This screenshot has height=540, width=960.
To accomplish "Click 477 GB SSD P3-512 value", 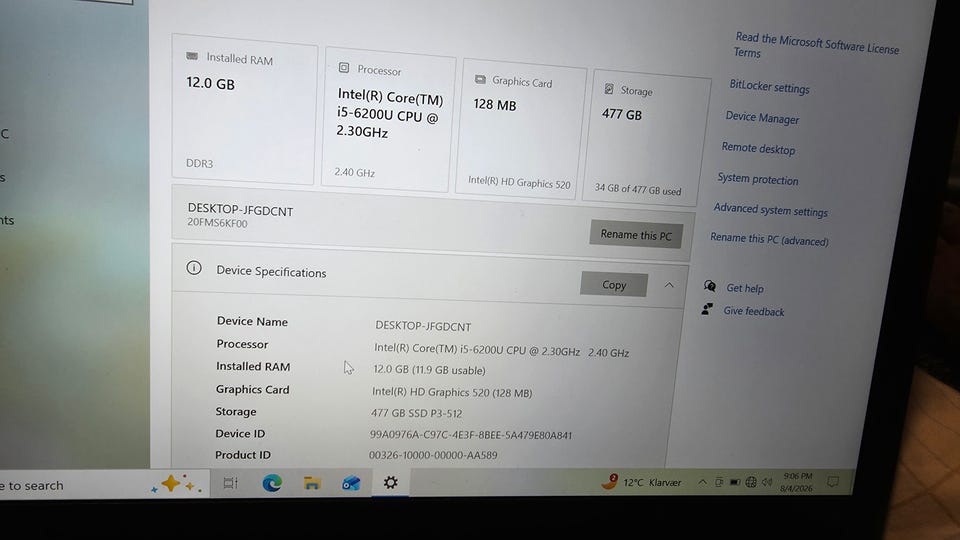I will pos(416,413).
